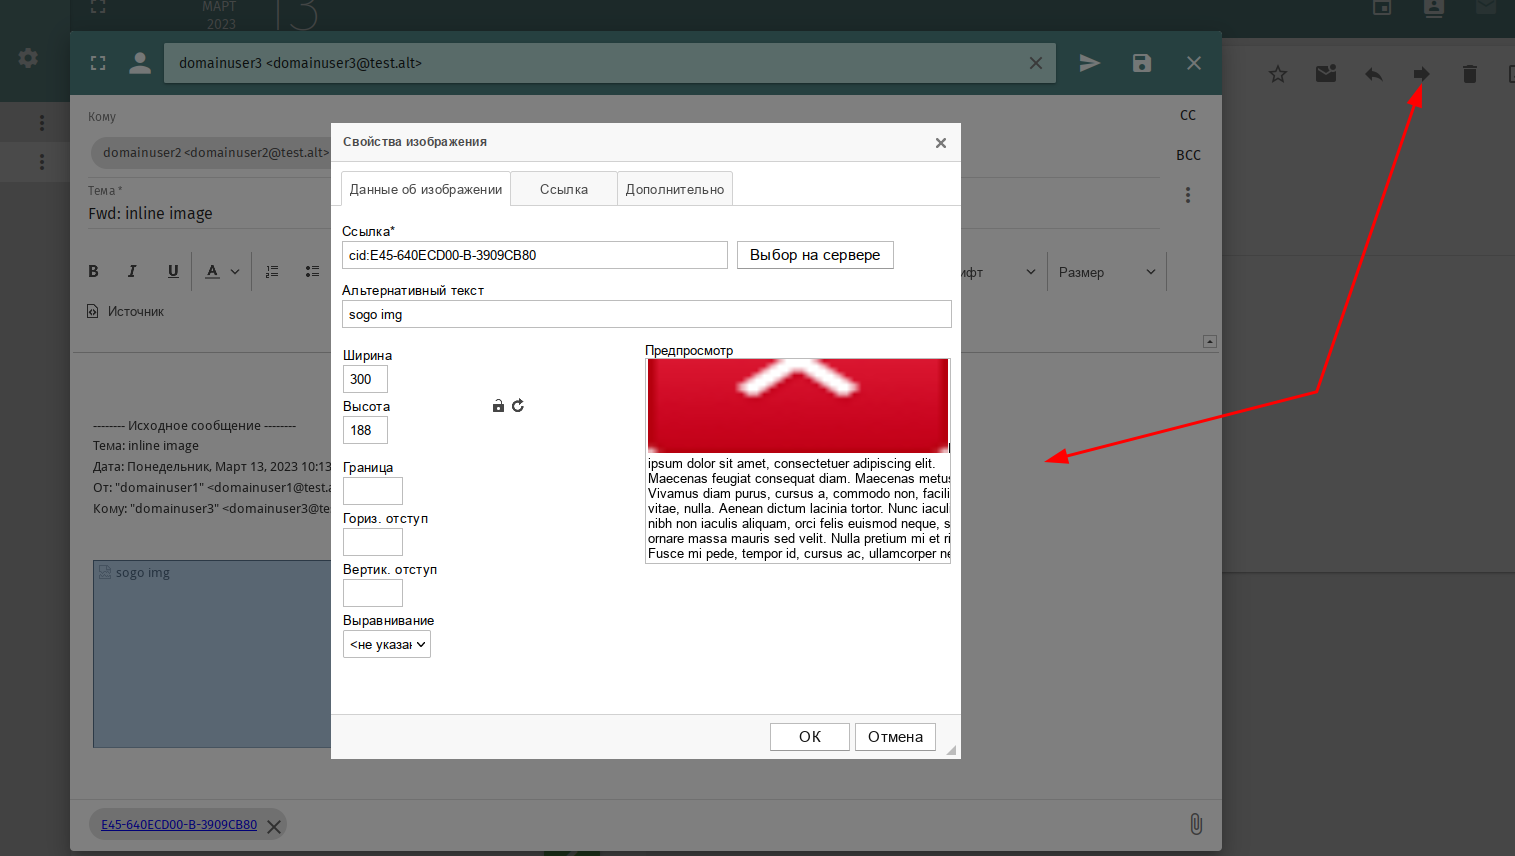Viewport: 1515px width, 856px height.
Task: Delete message using the trash icon
Action: (x=1469, y=74)
